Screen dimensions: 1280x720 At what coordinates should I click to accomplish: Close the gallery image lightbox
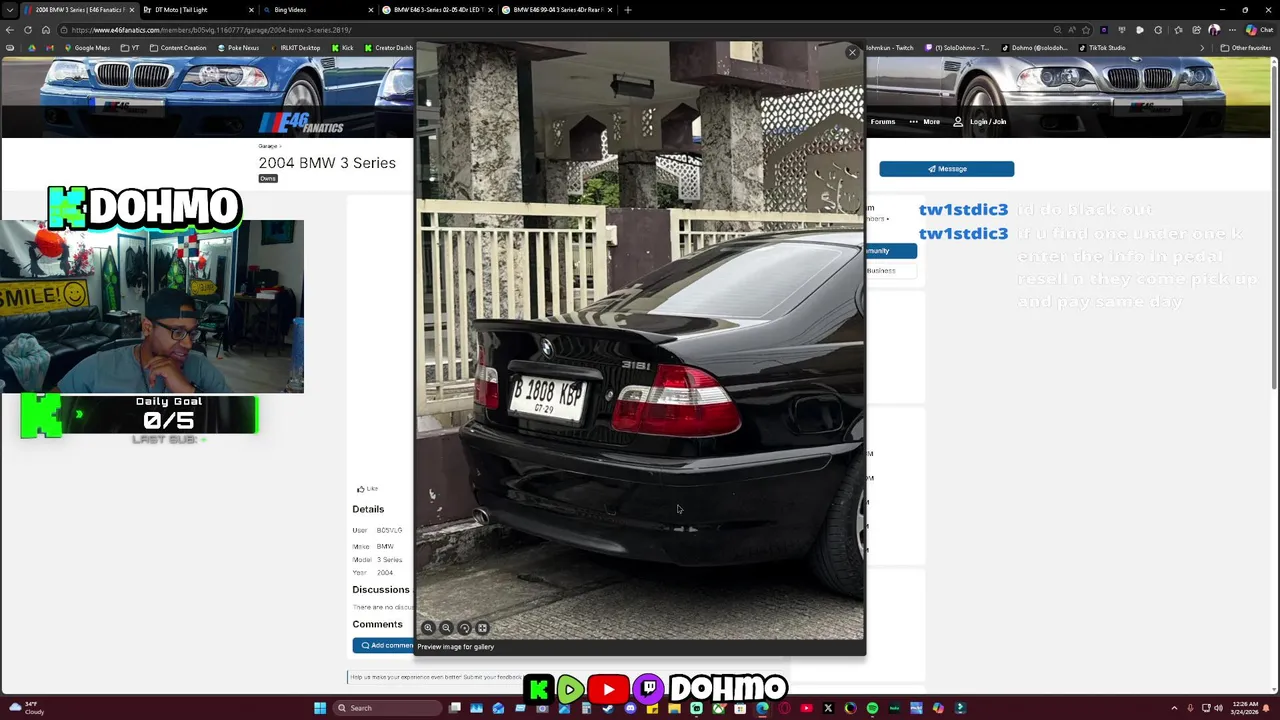852,52
